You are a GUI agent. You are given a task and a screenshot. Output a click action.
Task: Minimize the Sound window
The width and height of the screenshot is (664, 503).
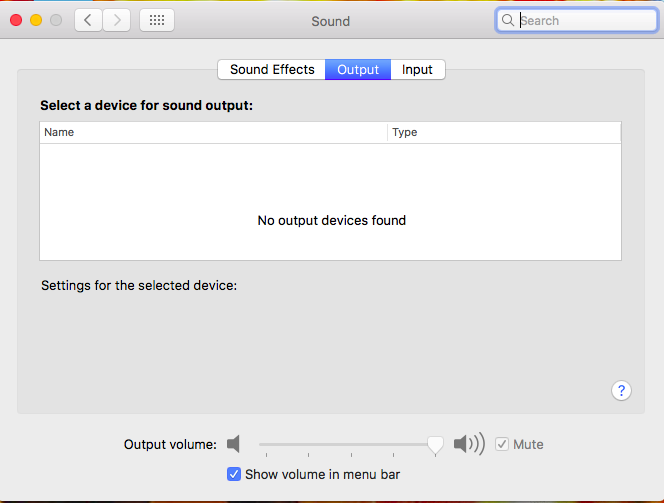click(36, 20)
